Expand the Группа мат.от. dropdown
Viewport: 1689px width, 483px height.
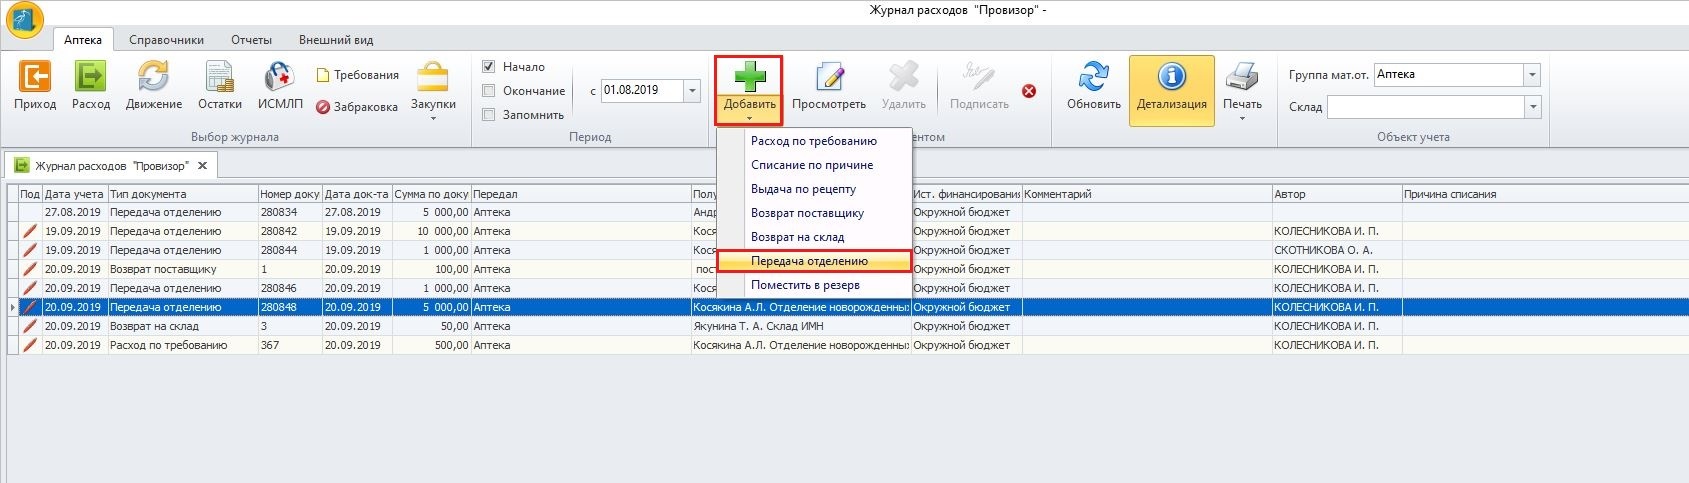coord(1531,75)
